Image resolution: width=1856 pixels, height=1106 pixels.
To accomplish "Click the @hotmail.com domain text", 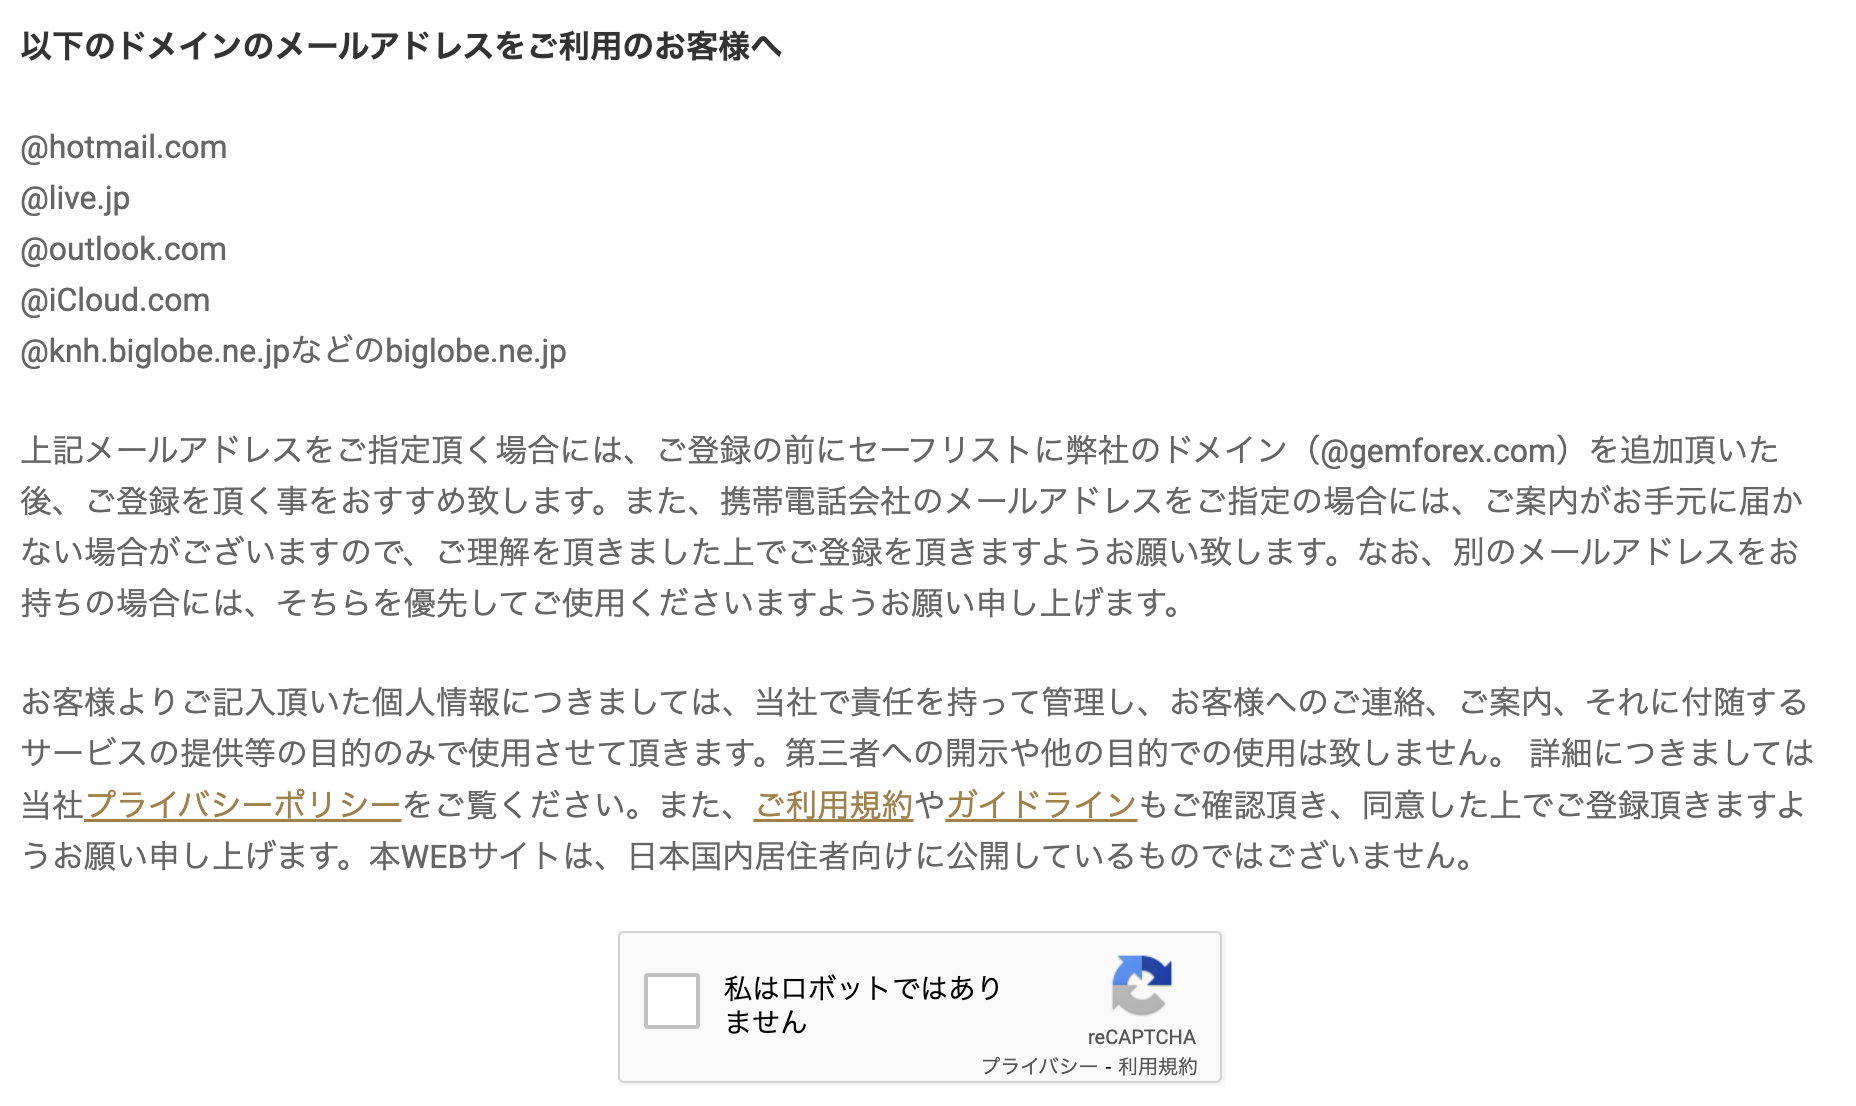I will (124, 148).
